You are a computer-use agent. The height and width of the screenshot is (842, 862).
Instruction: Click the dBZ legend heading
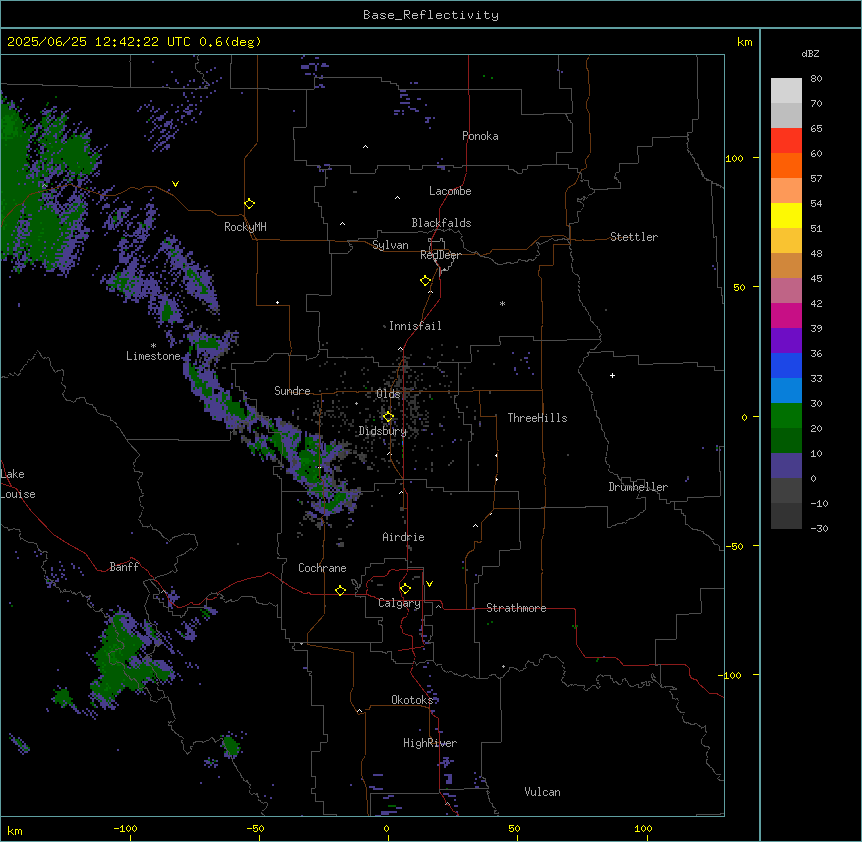(810, 53)
